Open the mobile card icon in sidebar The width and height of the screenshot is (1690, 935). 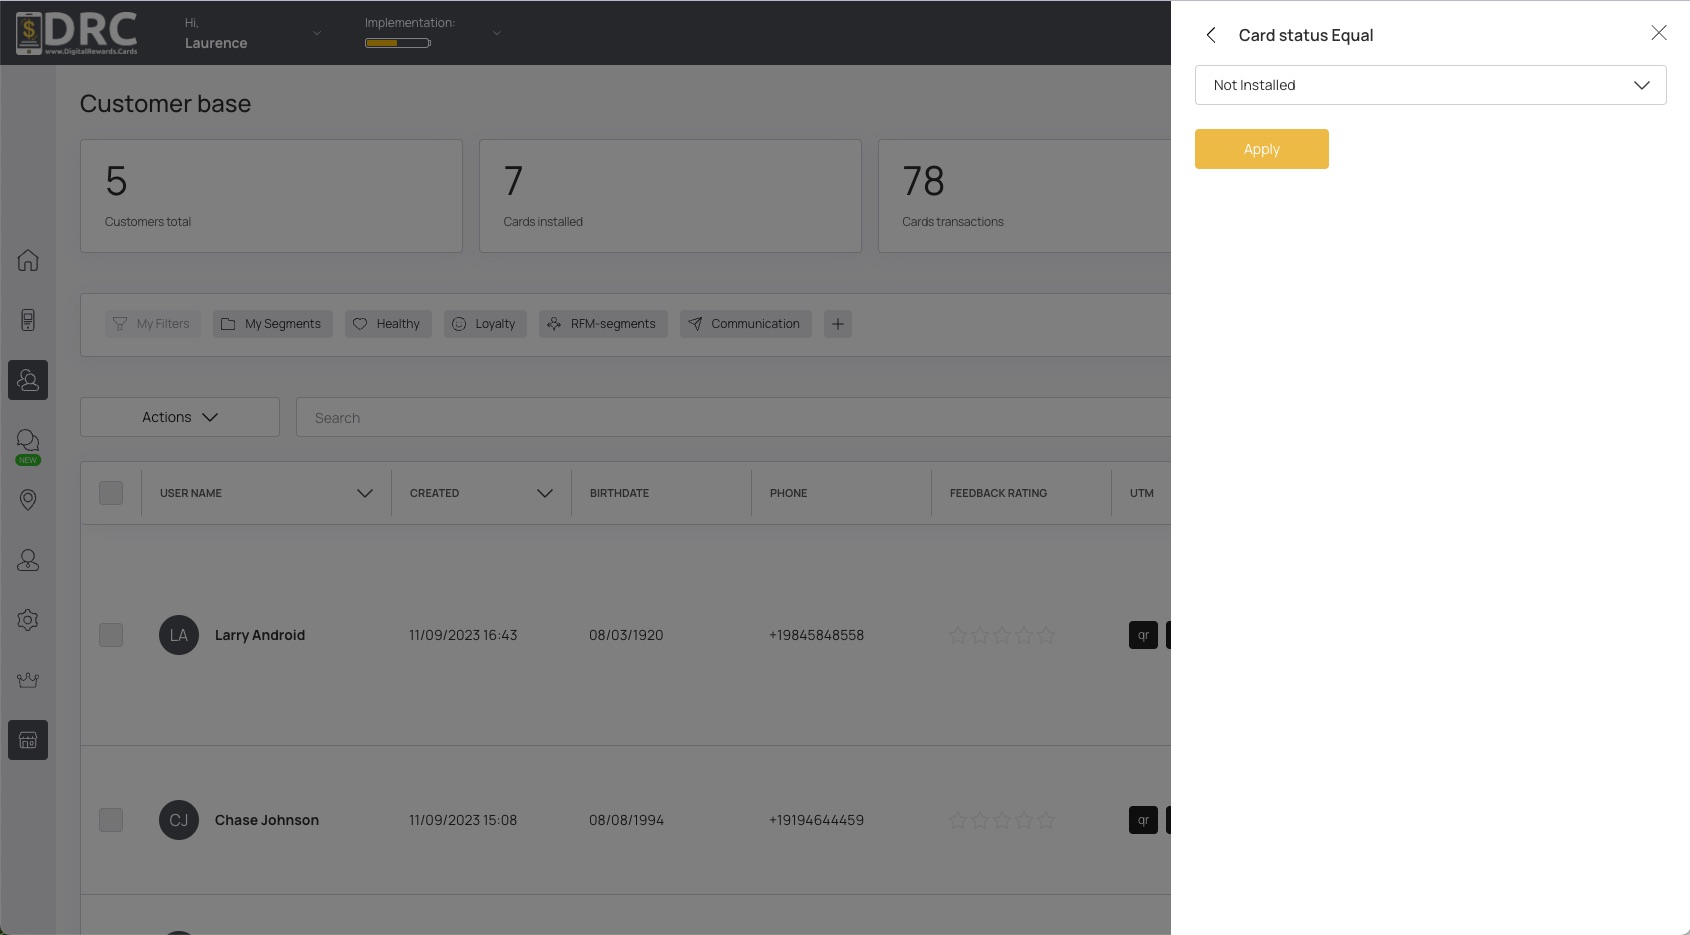pyautogui.click(x=28, y=320)
